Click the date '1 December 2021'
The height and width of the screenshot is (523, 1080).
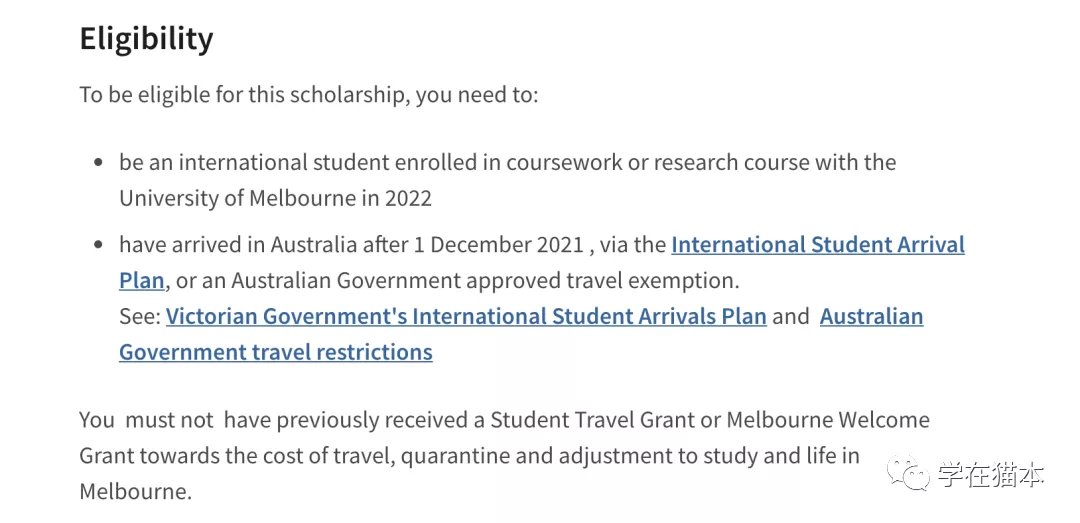click(499, 245)
